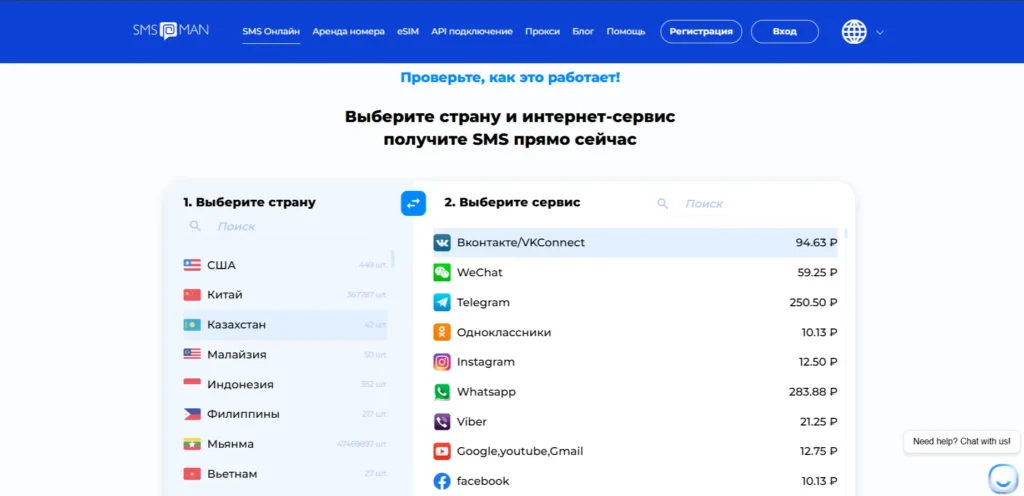The height and width of the screenshot is (496, 1024).
Task: Click the 'Need help? Chat with us!' popup
Action: [961, 441]
